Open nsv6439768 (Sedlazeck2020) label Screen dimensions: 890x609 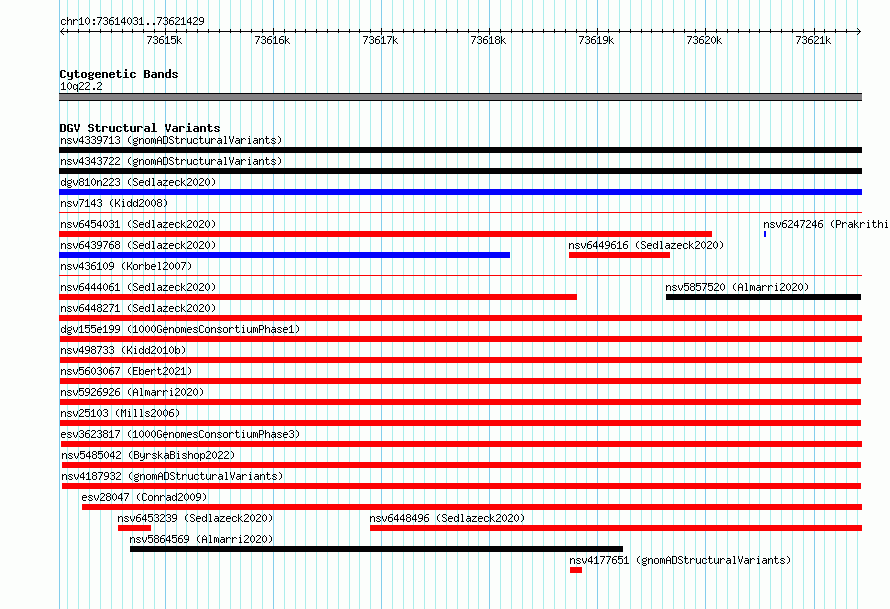coord(138,245)
